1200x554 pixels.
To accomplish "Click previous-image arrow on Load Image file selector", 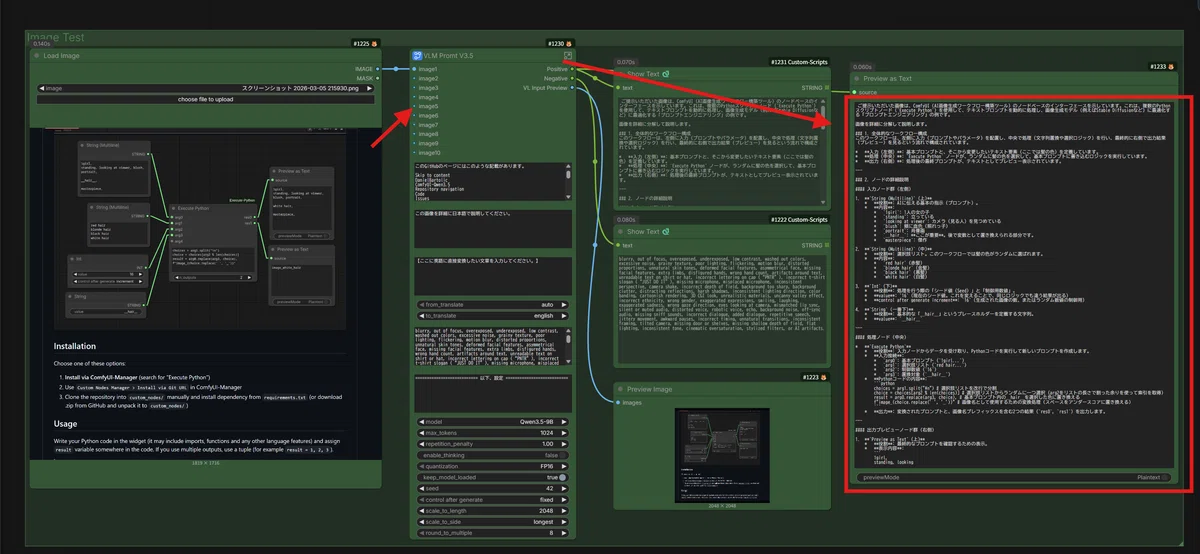I will pyautogui.click(x=42, y=88).
